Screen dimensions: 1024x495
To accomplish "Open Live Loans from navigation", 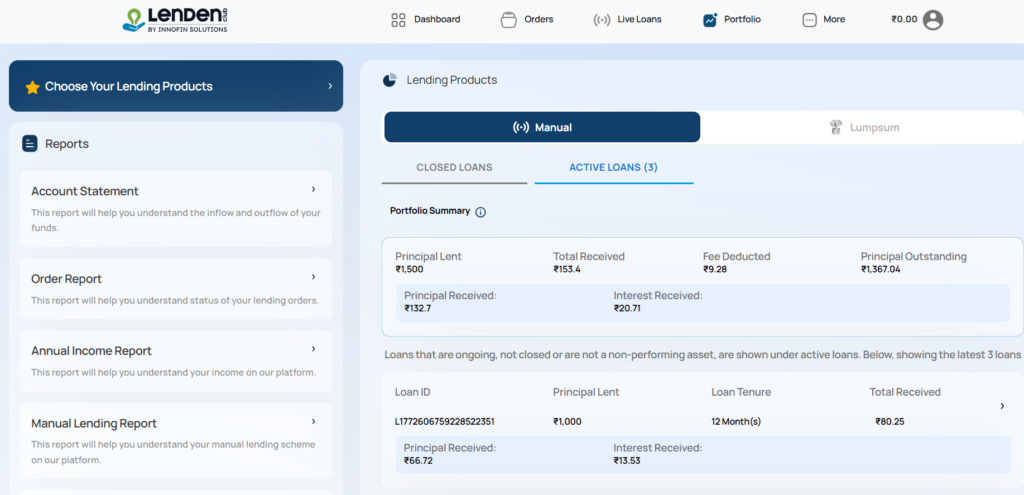I will (x=627, y=20).
